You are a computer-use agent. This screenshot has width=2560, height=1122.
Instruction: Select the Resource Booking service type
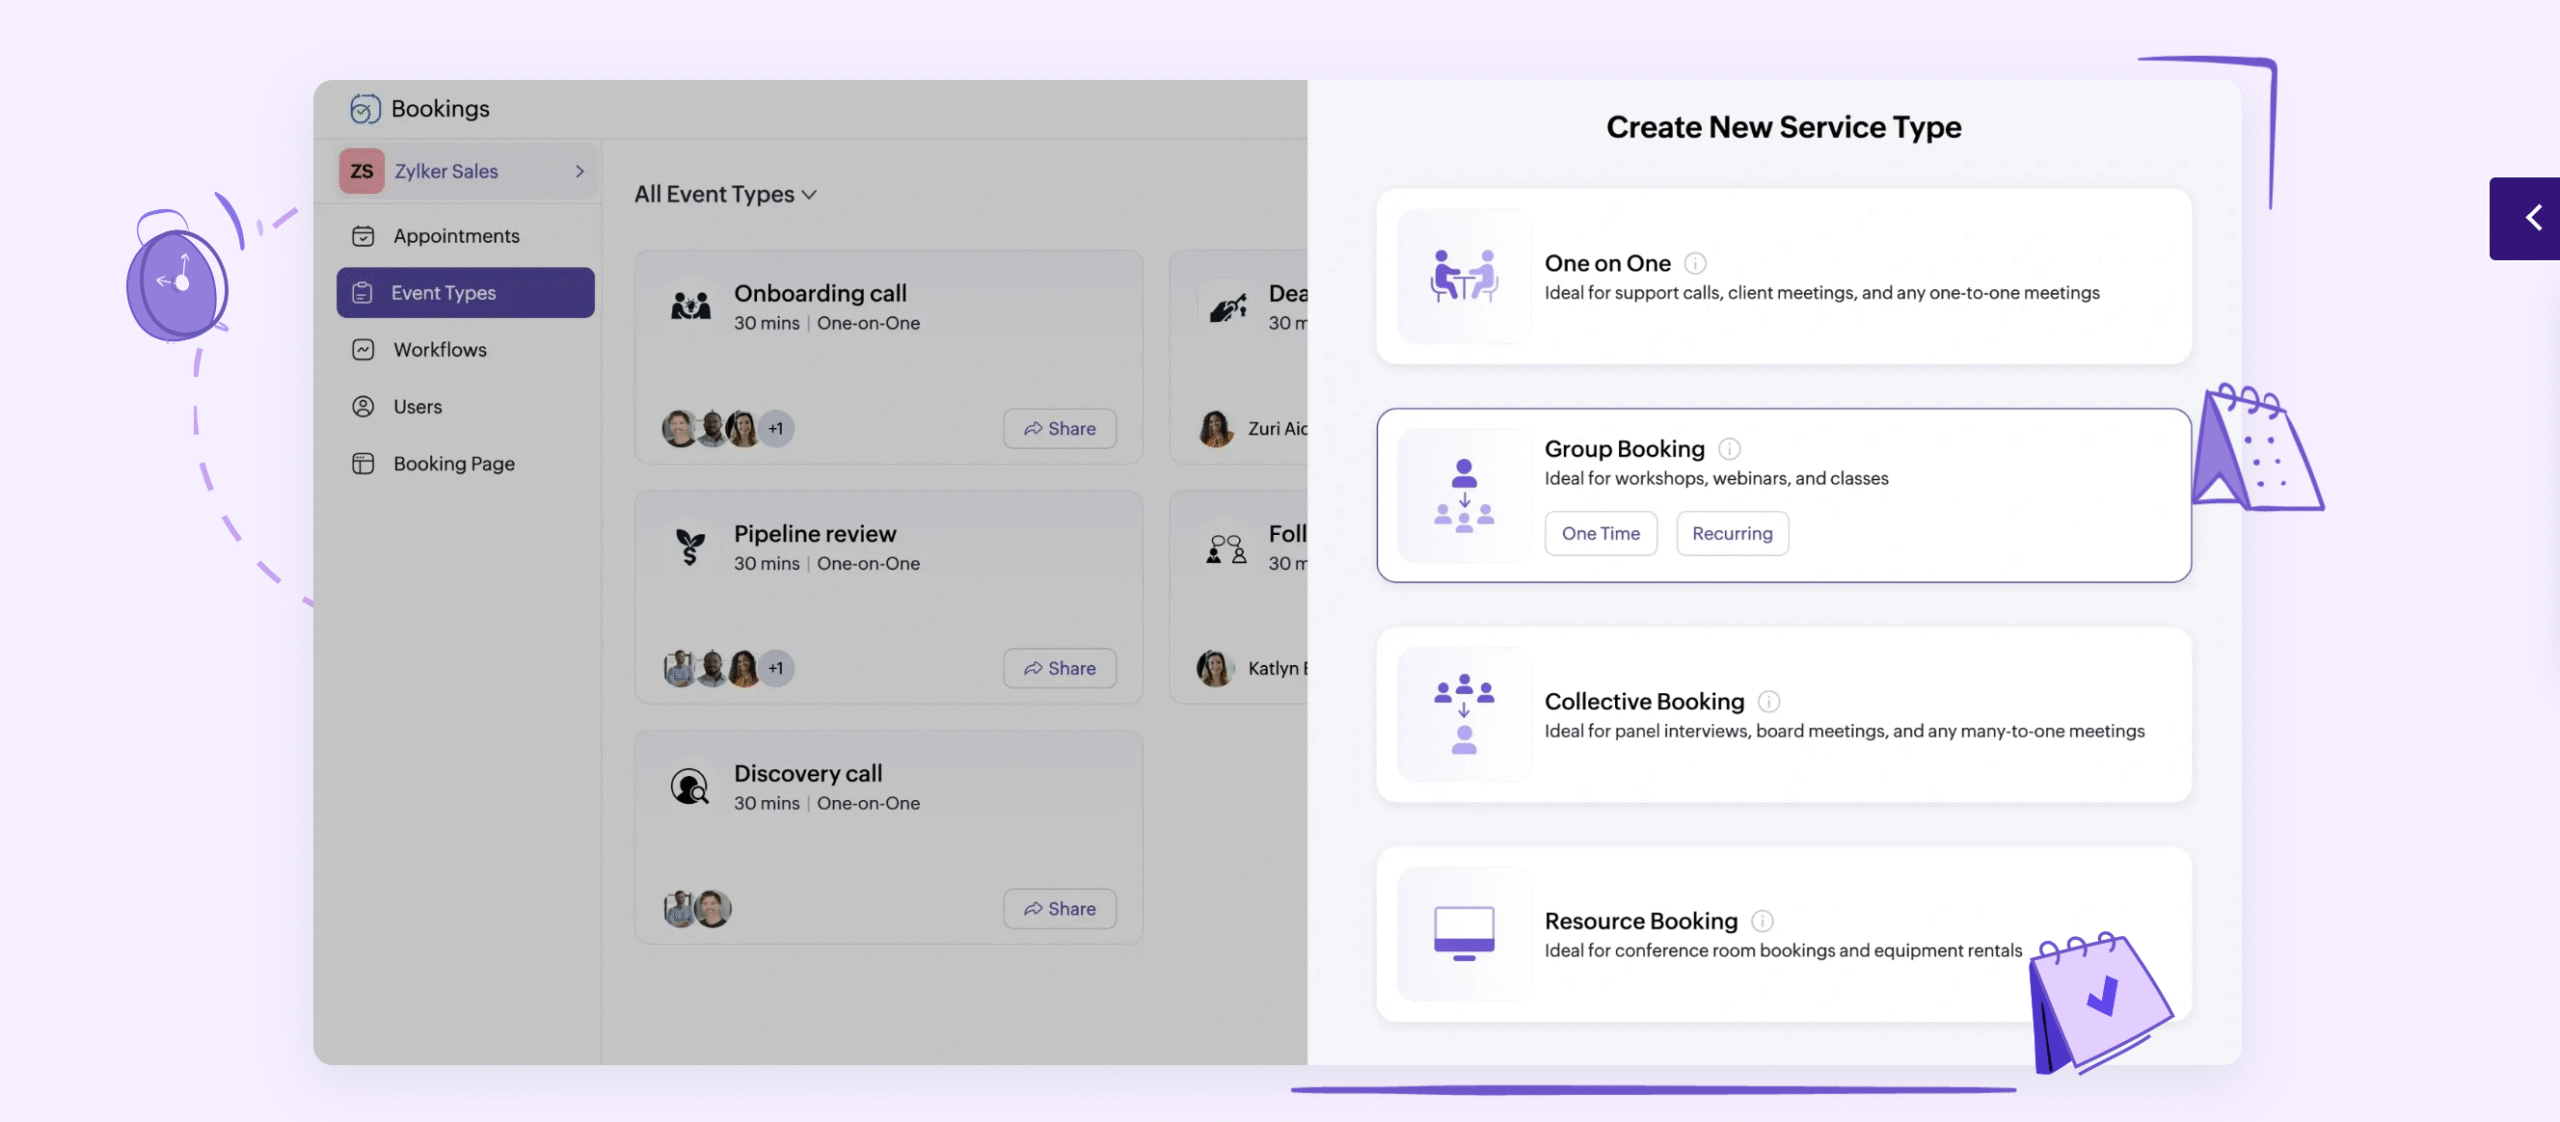click(x=1784, y=934)
